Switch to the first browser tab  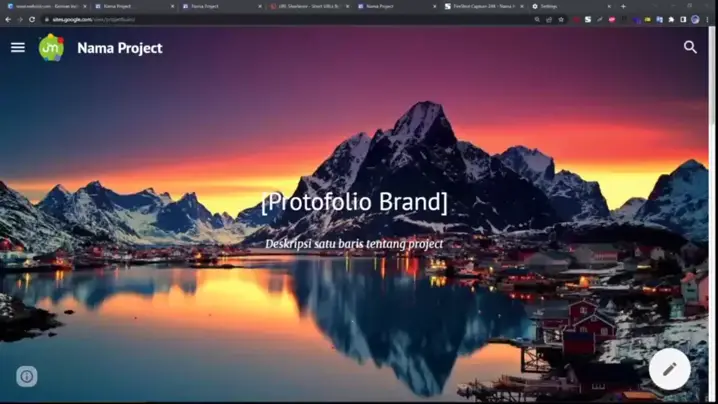40,6
